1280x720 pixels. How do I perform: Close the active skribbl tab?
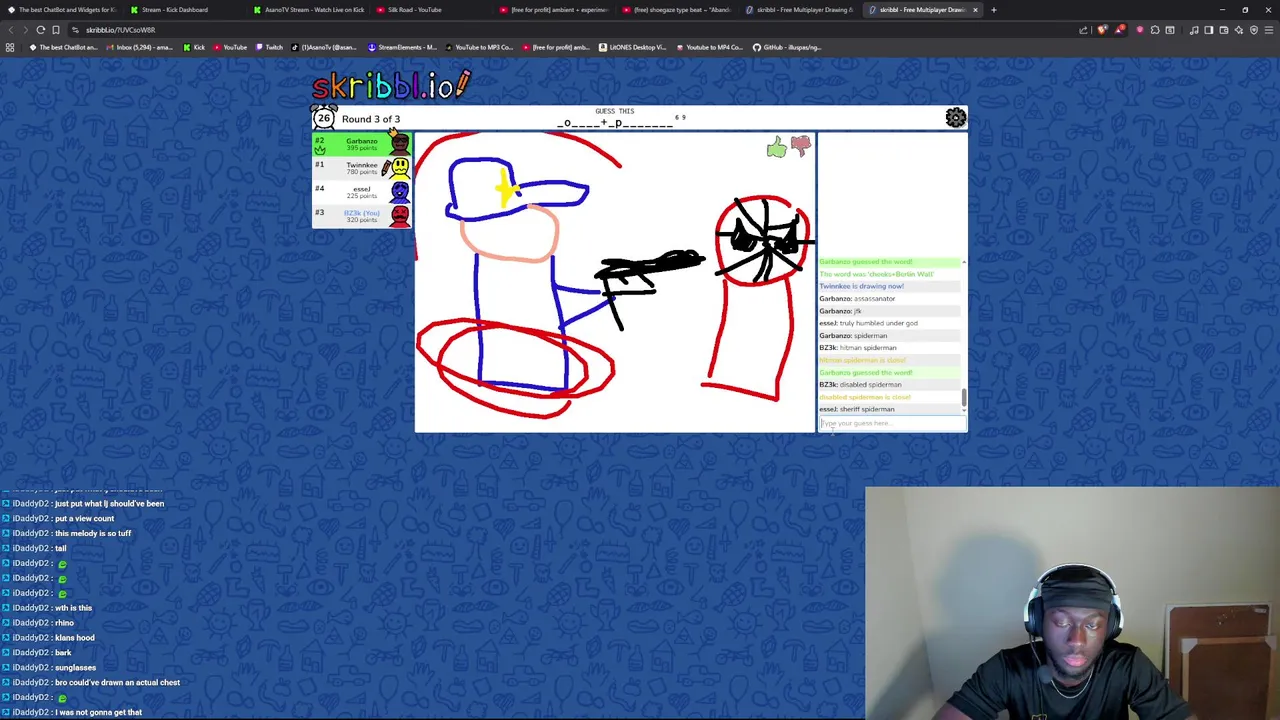(975, 10)
